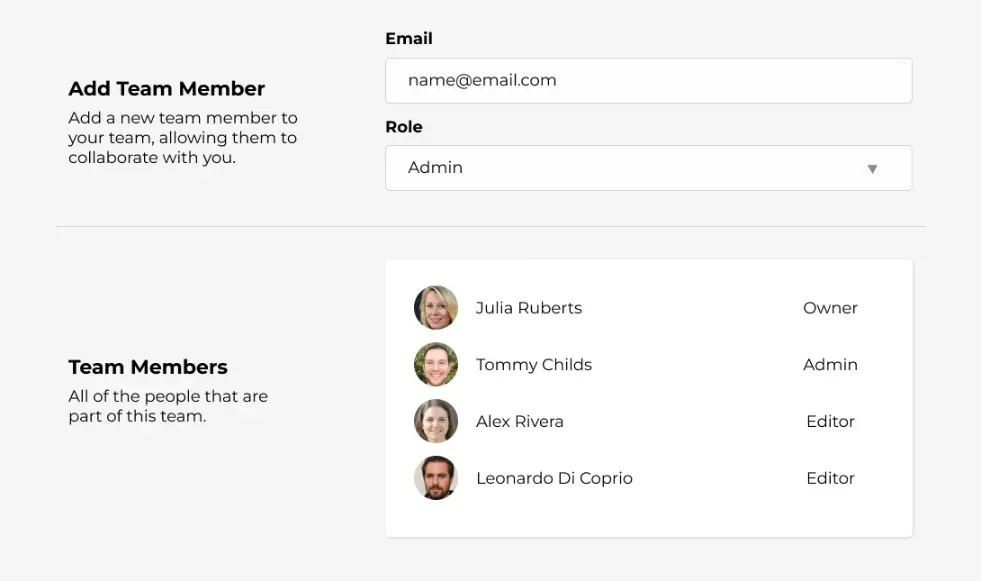The image size is (981, 581).
Task: Click Alex Rivera's avatar photo
Action: coord(436,421)
